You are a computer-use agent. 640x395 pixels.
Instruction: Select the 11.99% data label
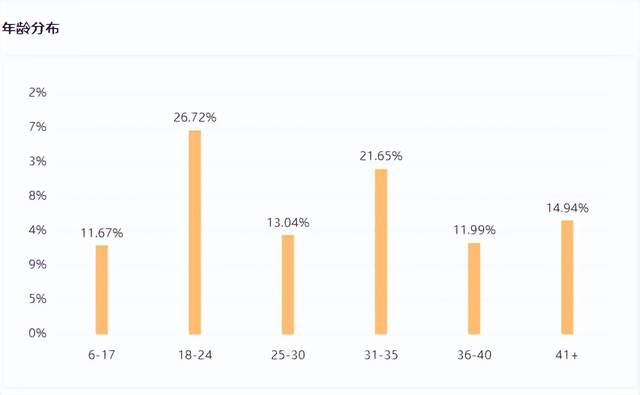point(474,230)
